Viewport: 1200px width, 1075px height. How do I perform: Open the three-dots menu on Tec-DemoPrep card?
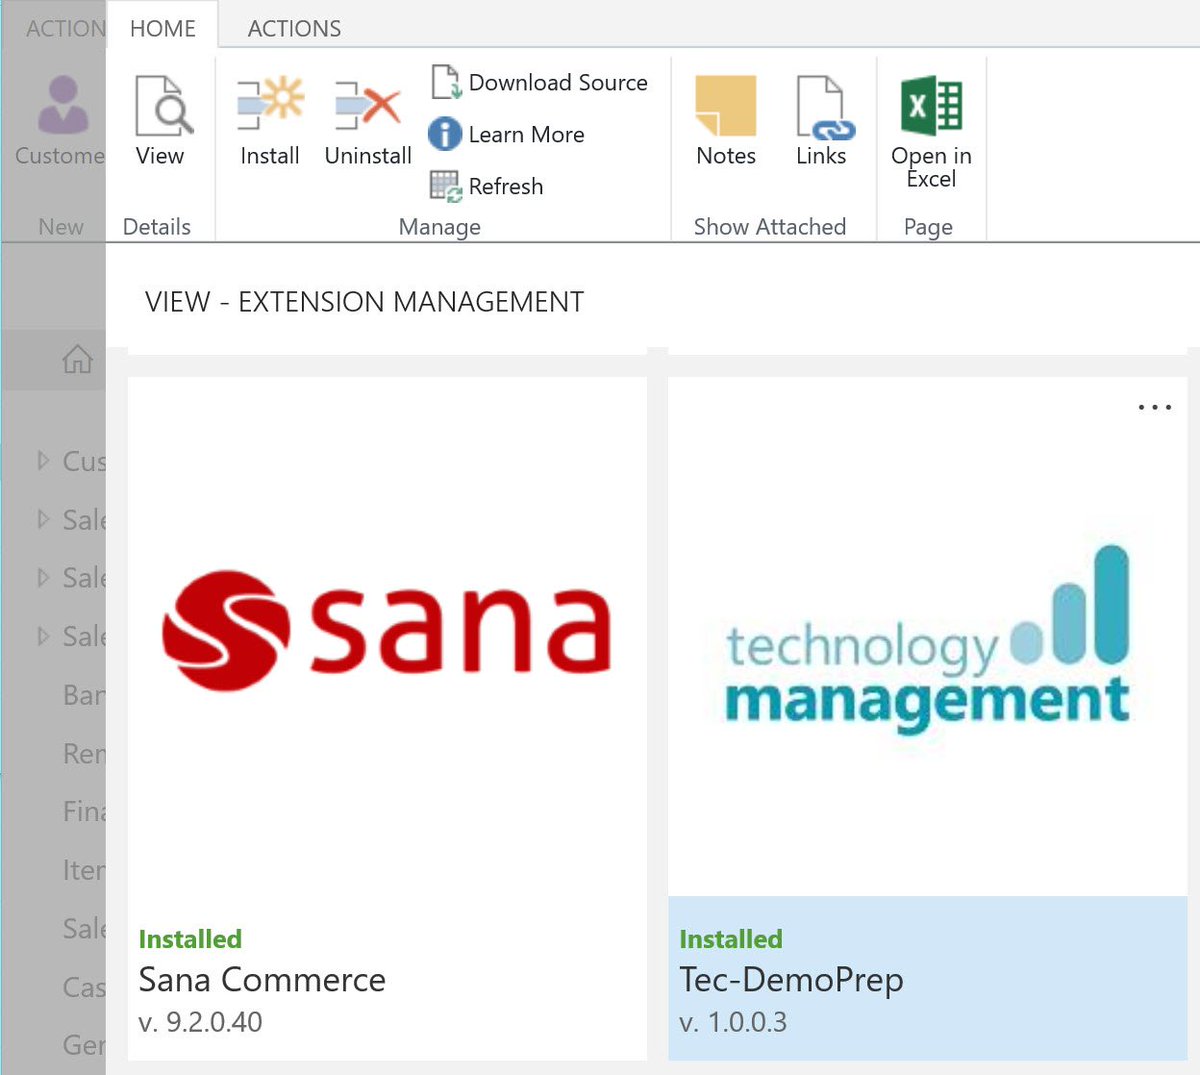pyautogui.click(x=1155, y=407)
